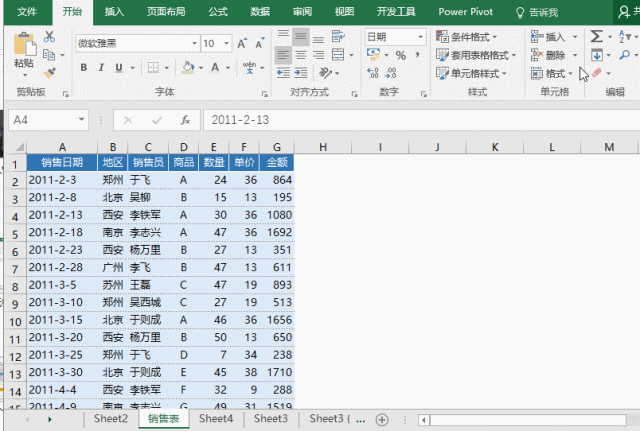
Task: Toggle Bold formatting
Action: (84, 68)
